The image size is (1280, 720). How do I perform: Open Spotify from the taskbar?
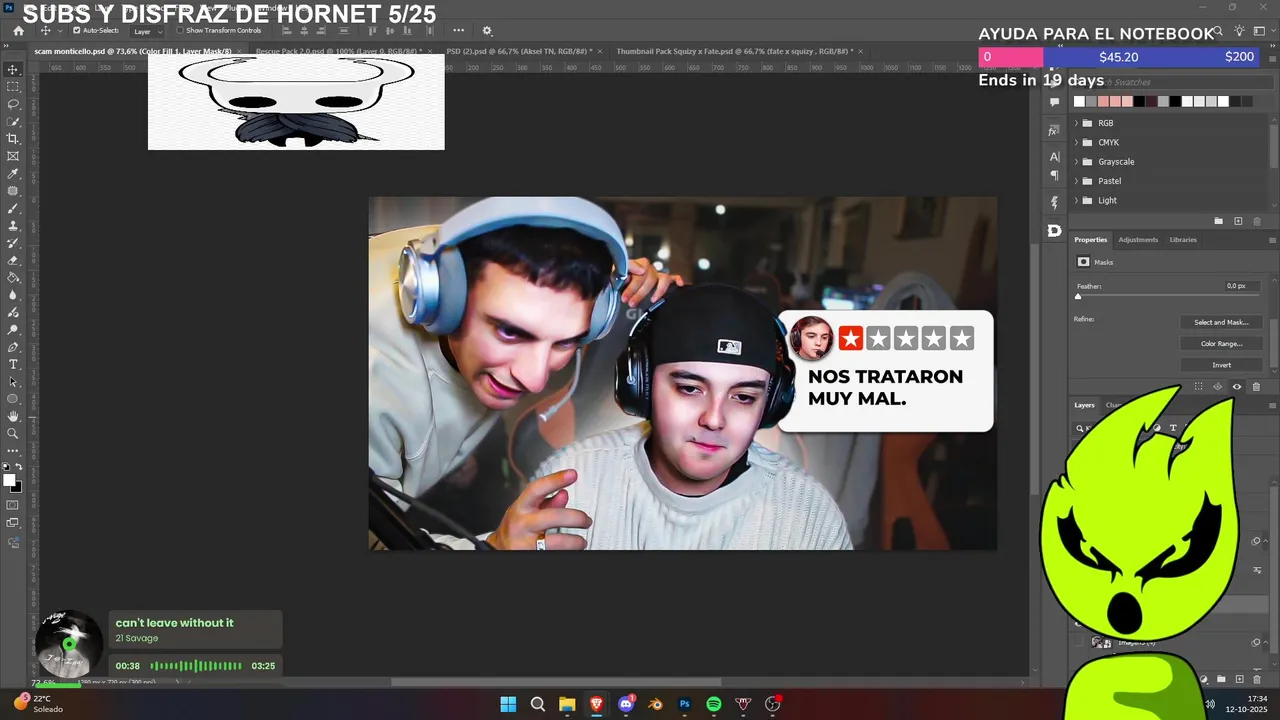[714, 704]
